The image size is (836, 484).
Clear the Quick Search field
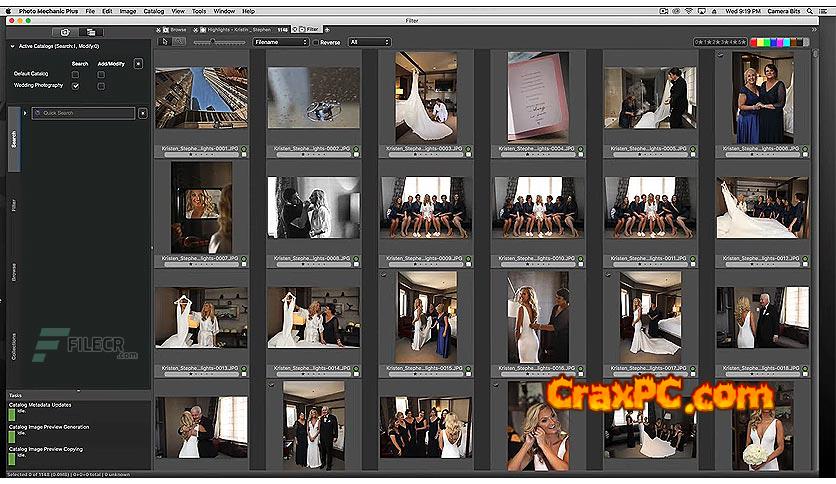[x=143, y=113]
